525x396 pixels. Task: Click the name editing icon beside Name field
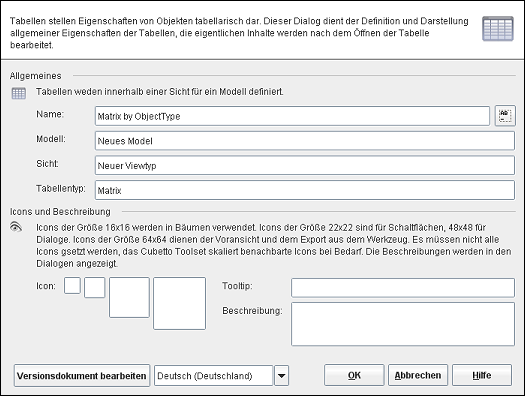505,116
